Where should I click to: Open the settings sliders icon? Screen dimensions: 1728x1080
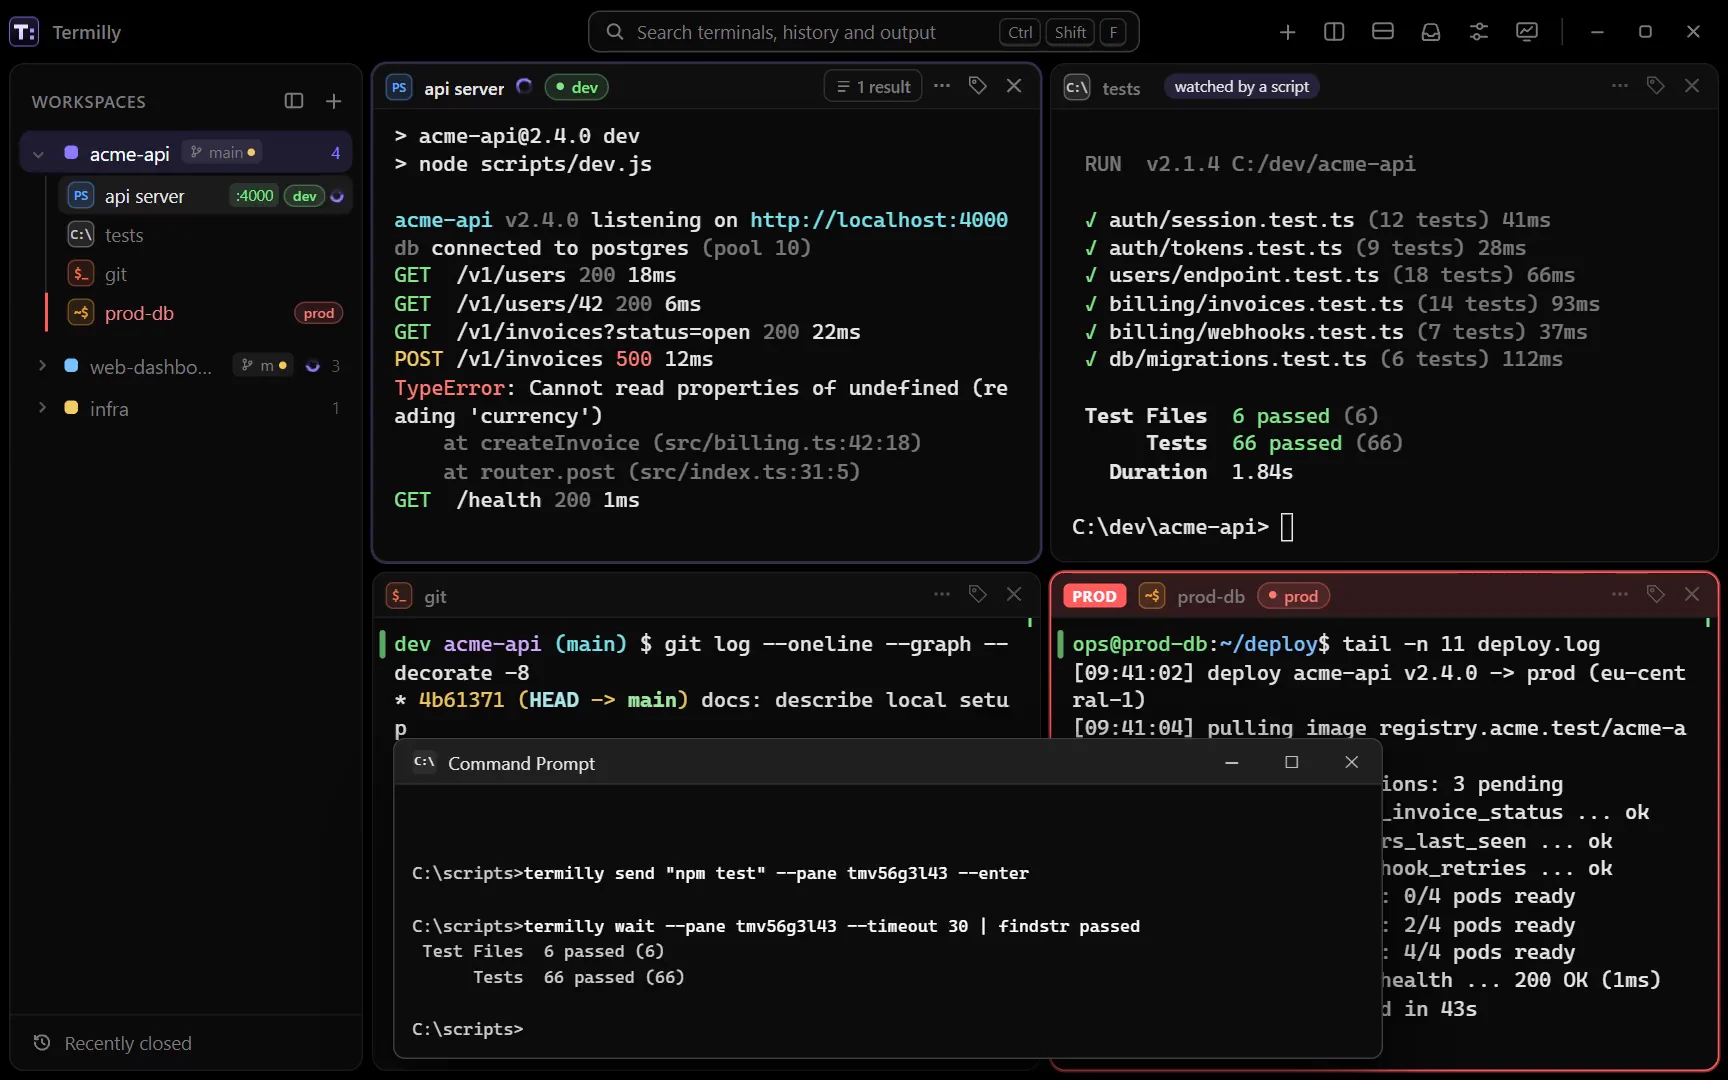1479,32
